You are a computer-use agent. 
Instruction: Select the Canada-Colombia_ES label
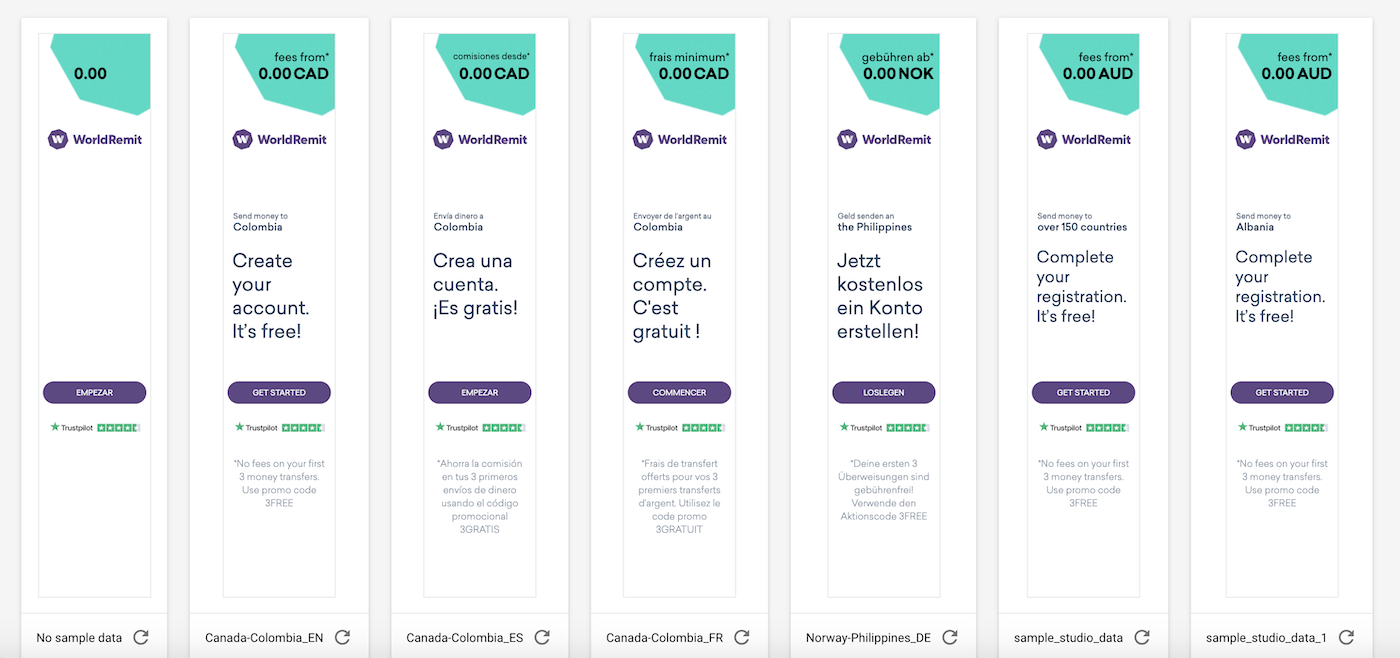[465, 637]
